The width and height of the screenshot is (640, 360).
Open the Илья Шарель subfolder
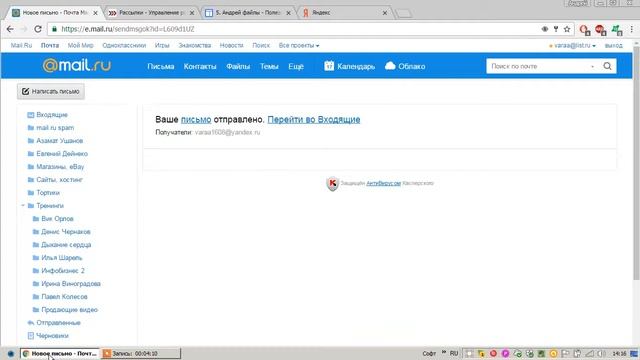tap(62, 258)
